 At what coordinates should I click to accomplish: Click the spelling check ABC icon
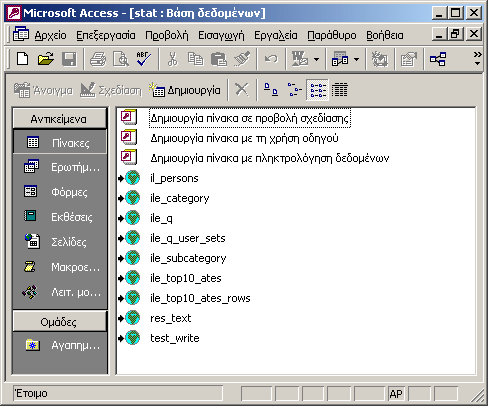[144, 59]
